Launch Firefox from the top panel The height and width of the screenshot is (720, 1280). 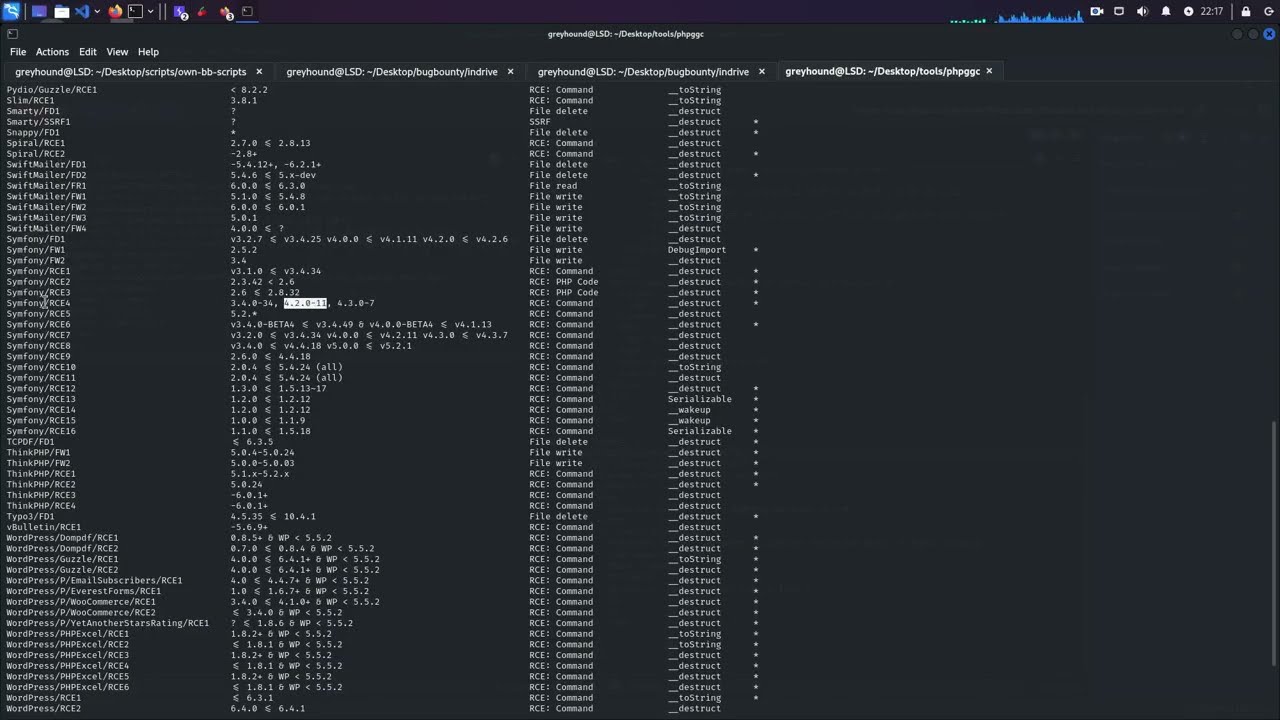coord(115,12)
